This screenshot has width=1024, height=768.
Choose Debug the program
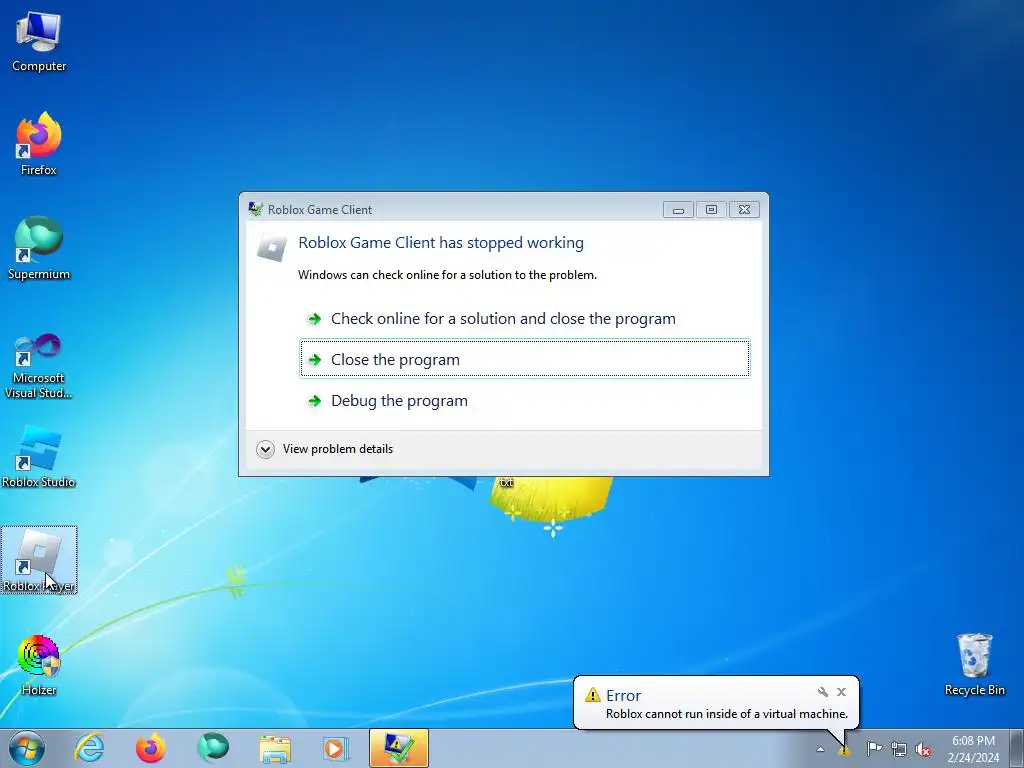(524, 400)
